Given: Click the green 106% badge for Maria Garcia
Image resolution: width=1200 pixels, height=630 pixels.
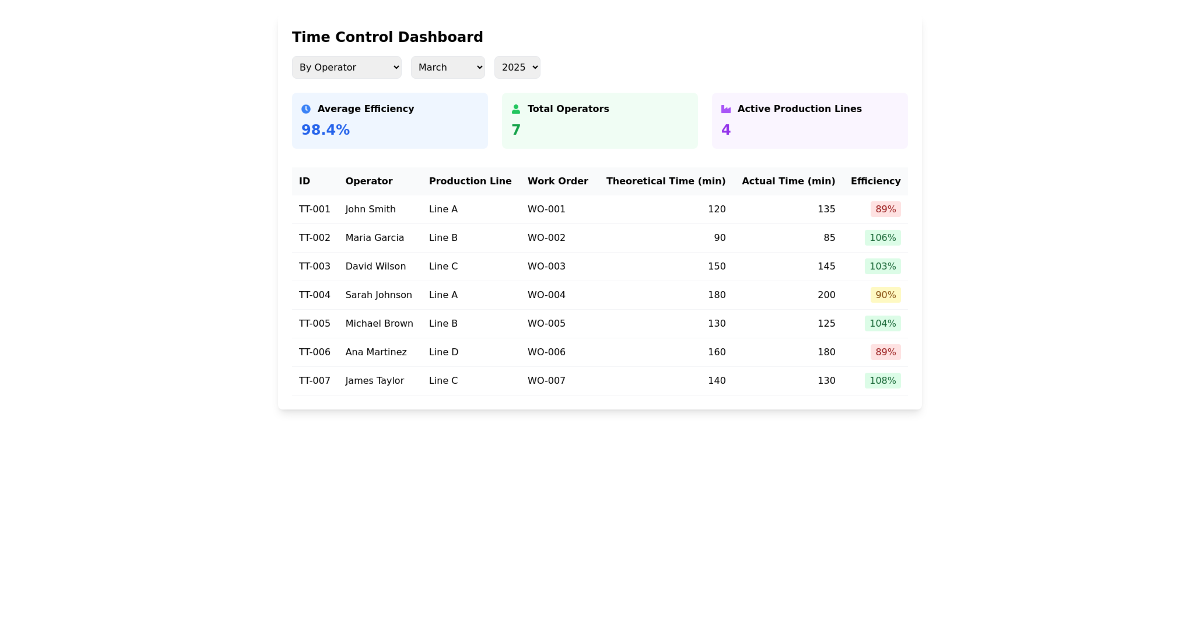Looking at the screenshot, I should tap(883, 238).
